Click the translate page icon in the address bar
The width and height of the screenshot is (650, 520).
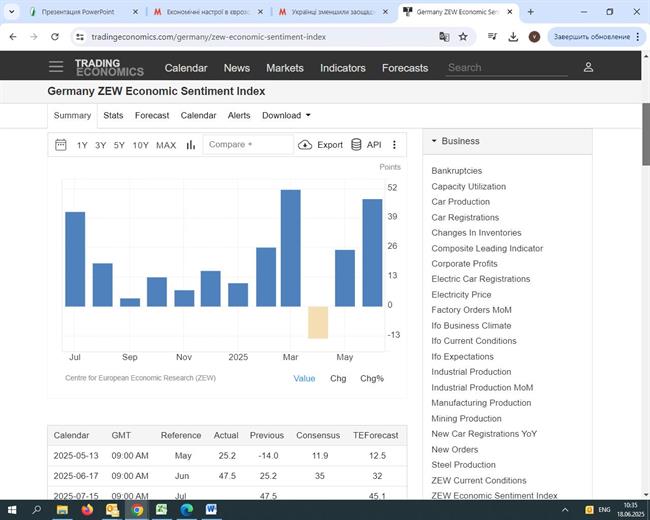(444, 37)
